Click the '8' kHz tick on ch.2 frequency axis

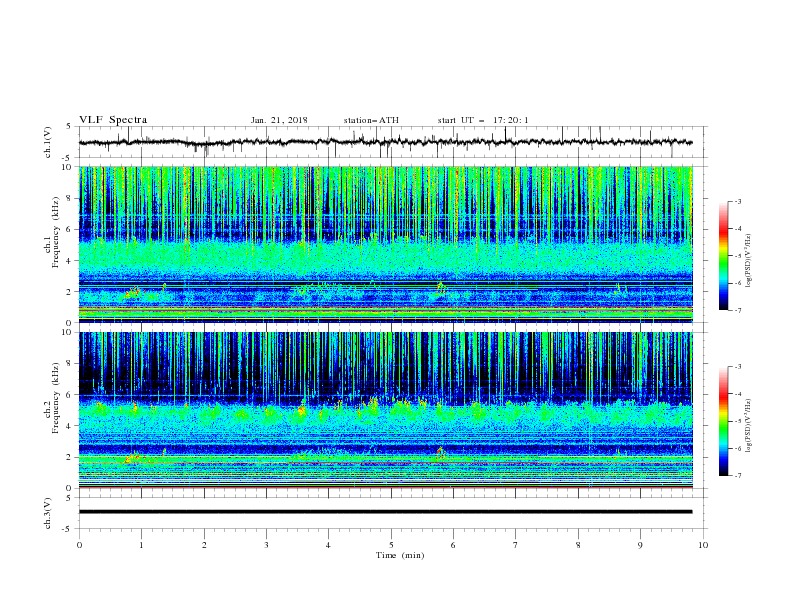pos(70,364)
